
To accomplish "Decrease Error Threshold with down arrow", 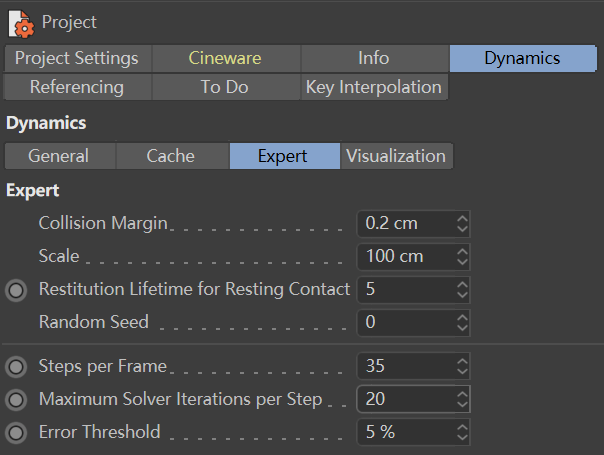I will [x=462, y=437].
